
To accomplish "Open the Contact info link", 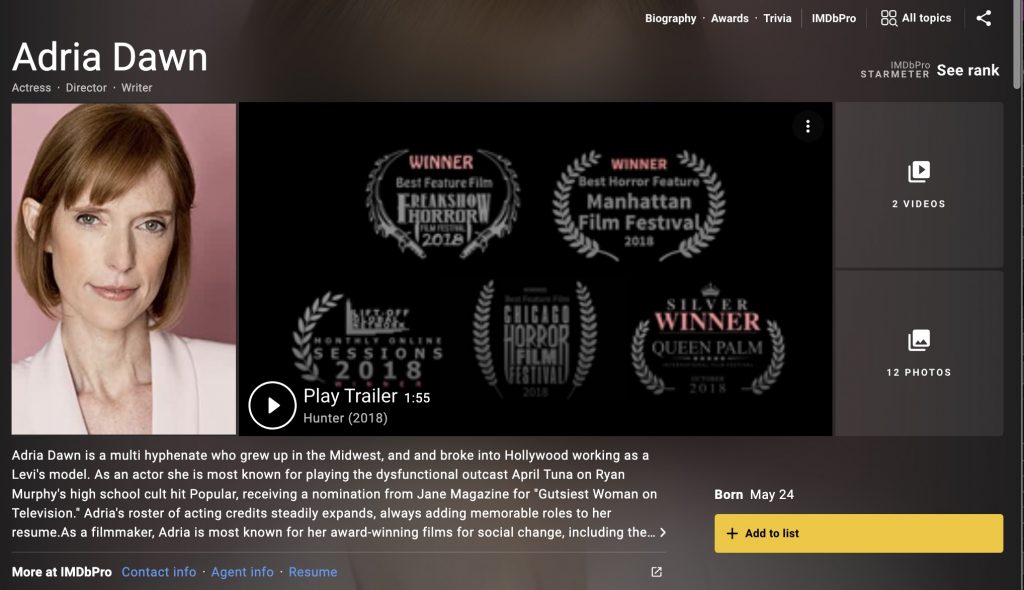I will tap(159, 572).
